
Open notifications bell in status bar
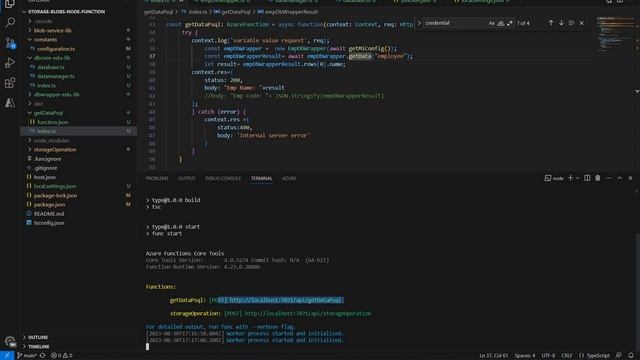[x=631, y=356]
